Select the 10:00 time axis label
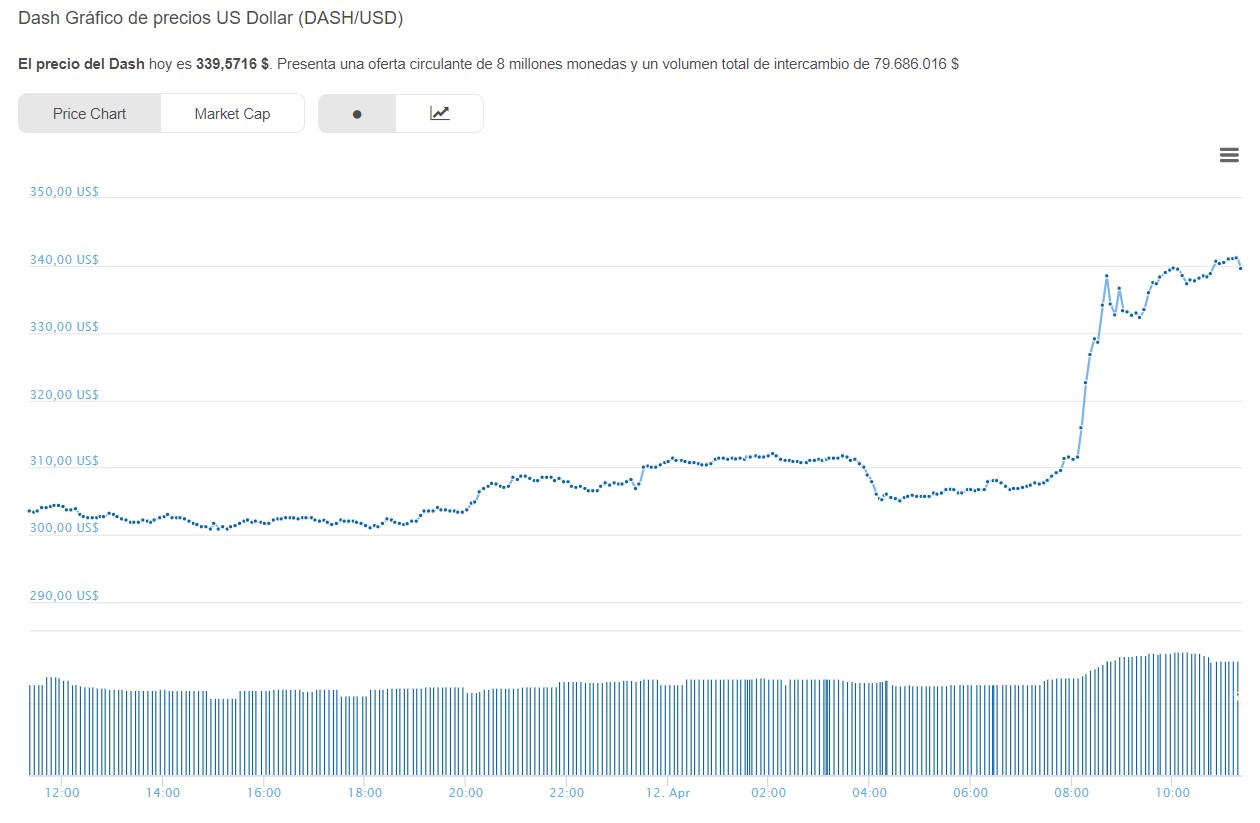Viewport: 1260px width, 823px height. (1172, 793)
